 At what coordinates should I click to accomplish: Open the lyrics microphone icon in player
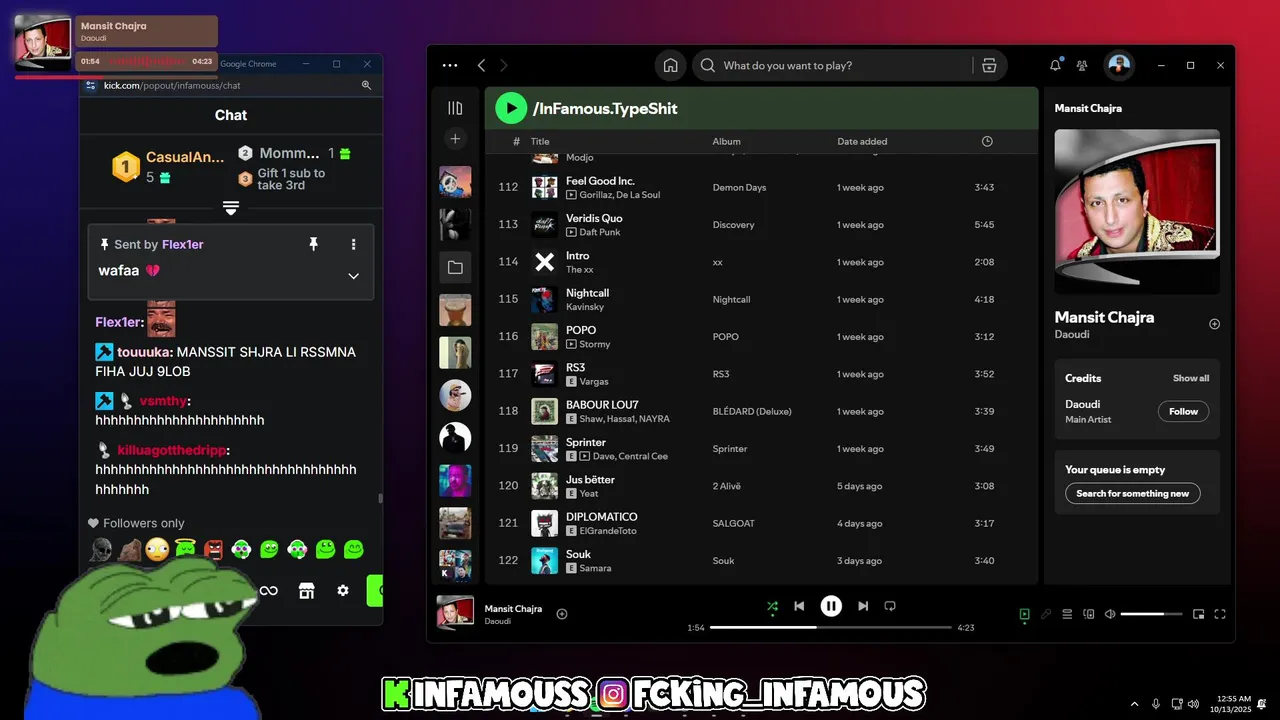coord(1046,614)
